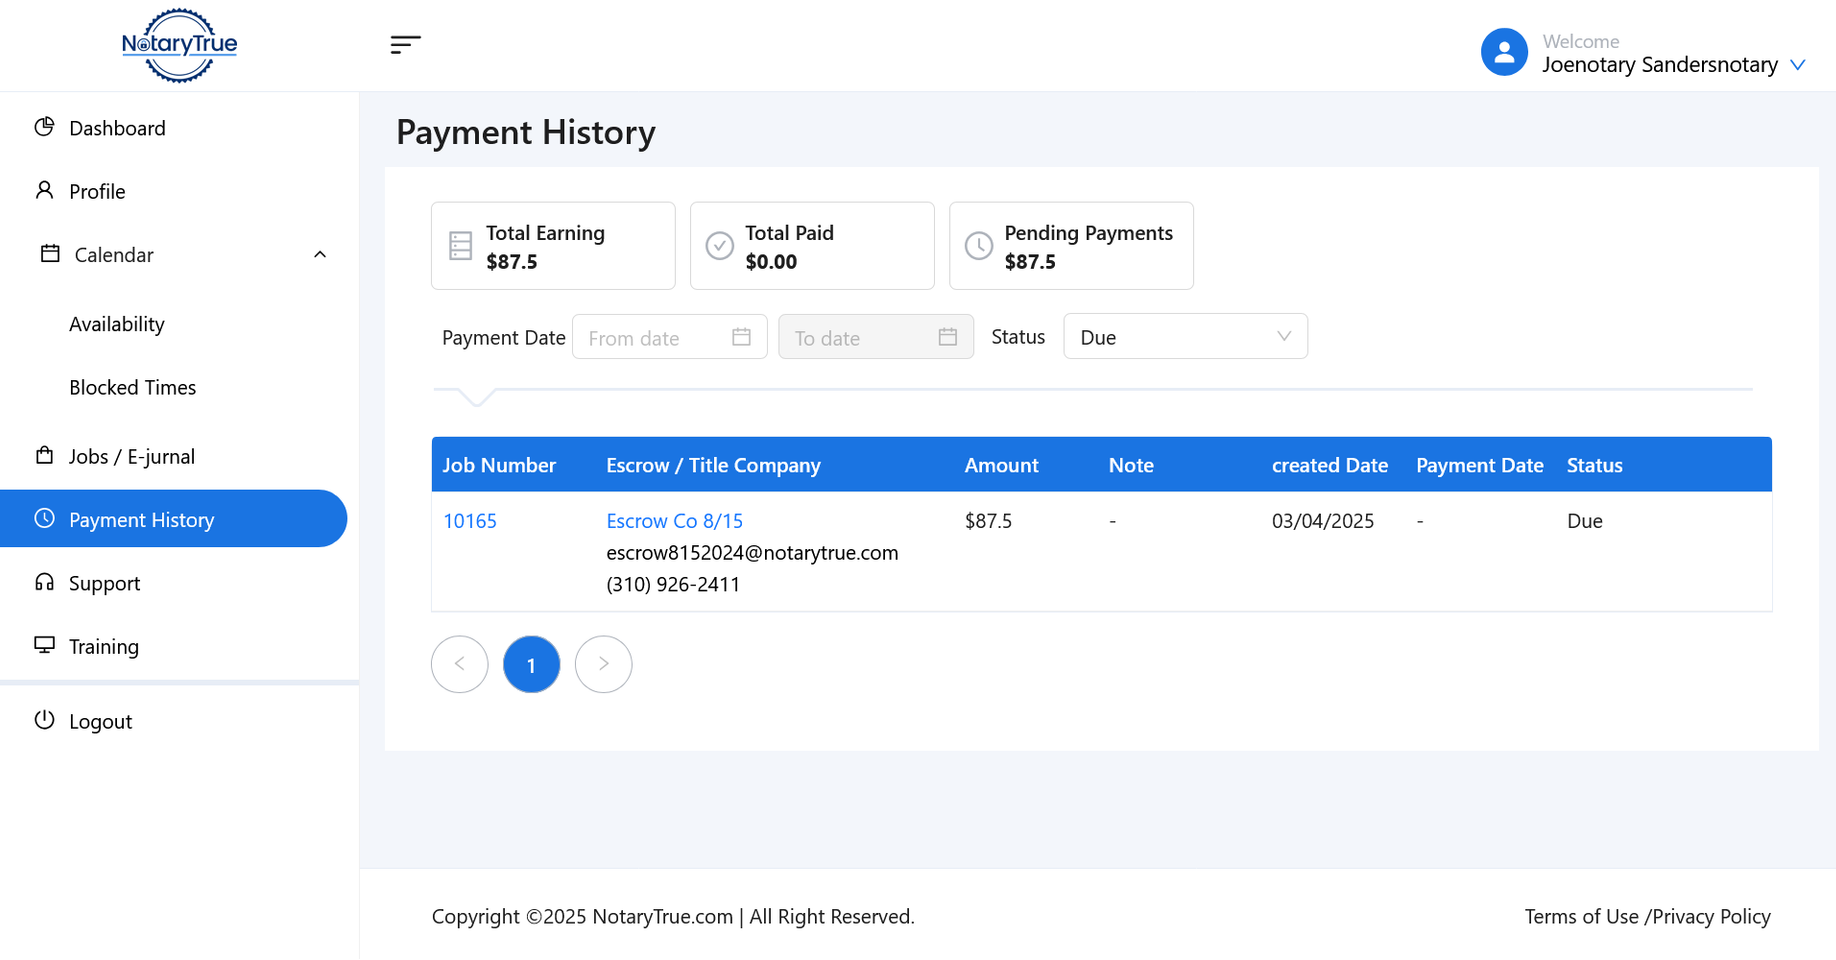Viewport: 1836px width, 960px height.
Task: Click the sort/filter icon near the logo
Action: coord(405,44)
